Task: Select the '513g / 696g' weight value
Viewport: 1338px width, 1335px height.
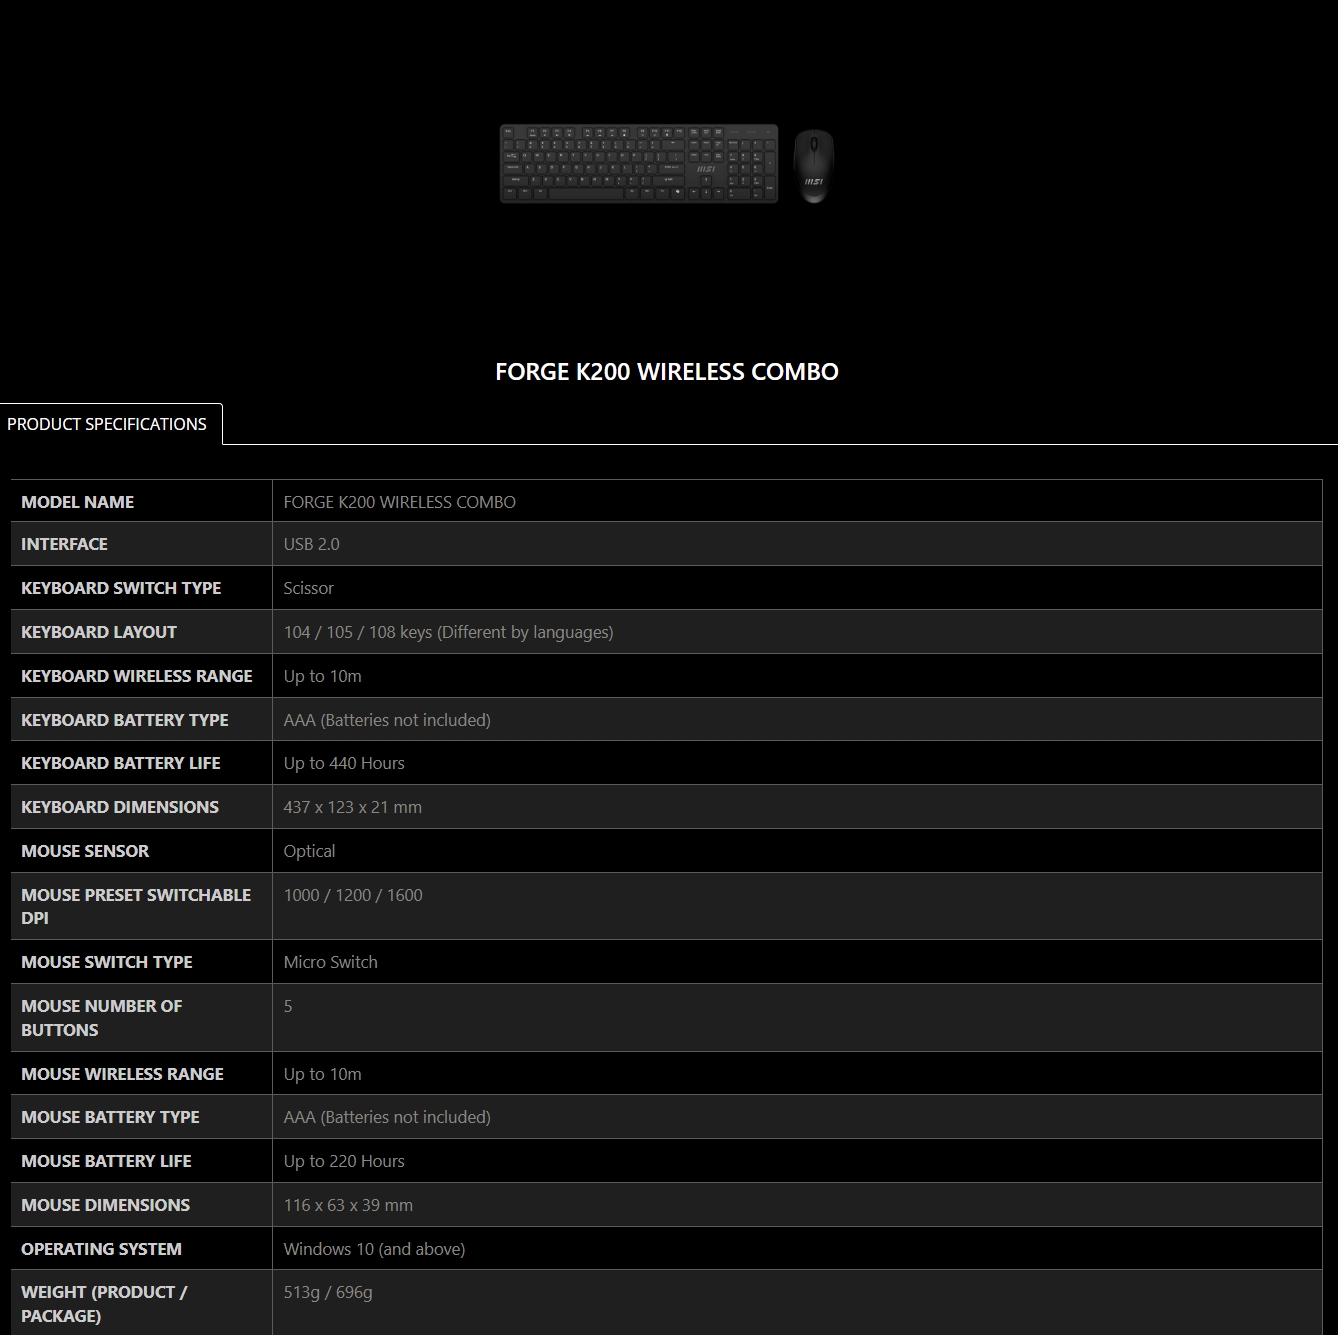Action: [x=328, y=1292]
